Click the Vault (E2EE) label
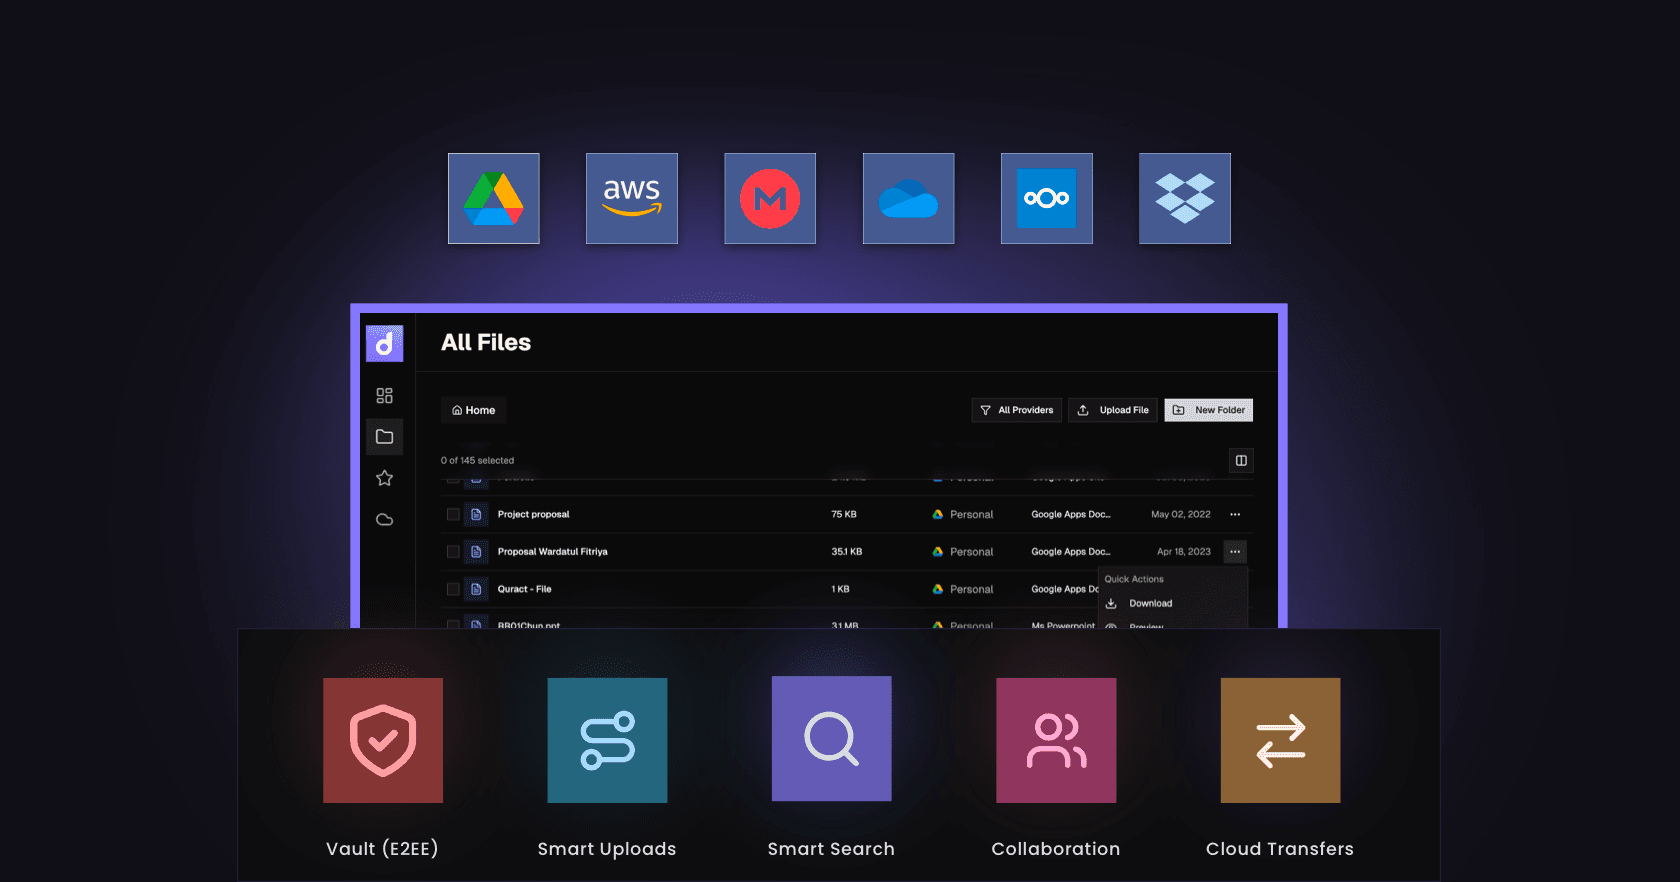The height and width of the screenshot is (882, 1680). (382, 849)
